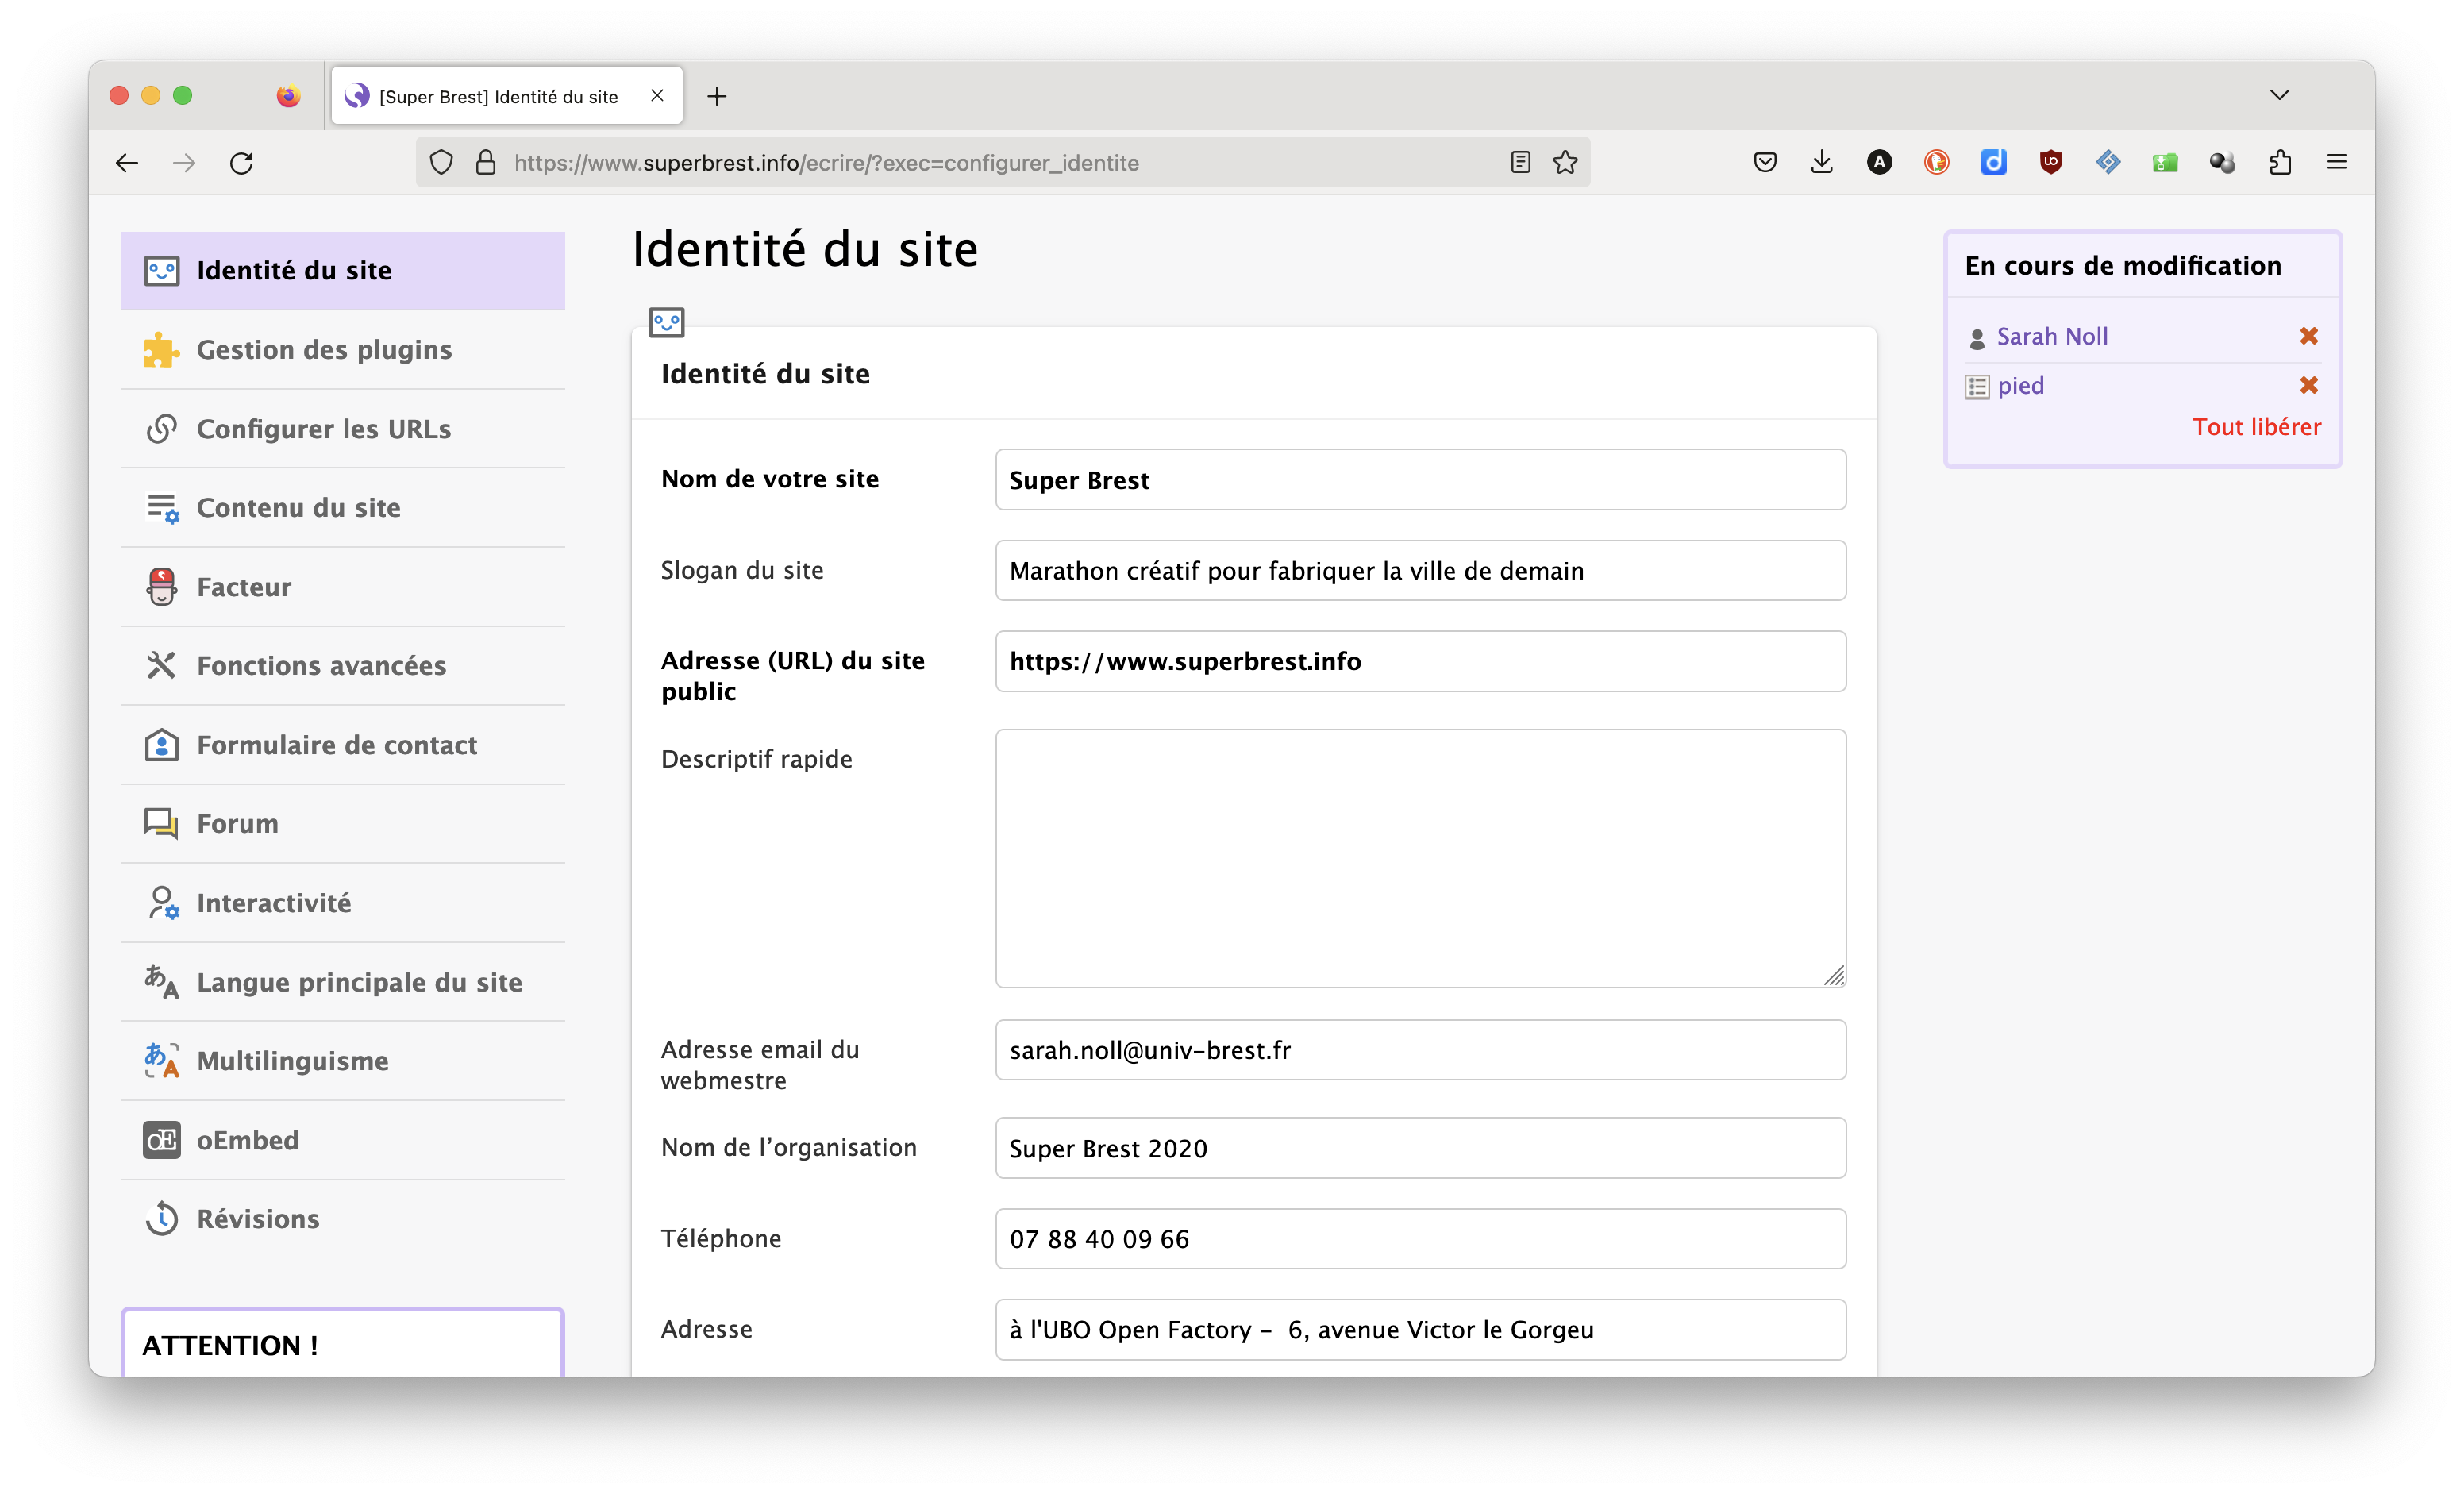Screen dimensions: 2464x1494
Task: Click inside the Descriptif rapide textarea
Action: [x=1420, y=858]
